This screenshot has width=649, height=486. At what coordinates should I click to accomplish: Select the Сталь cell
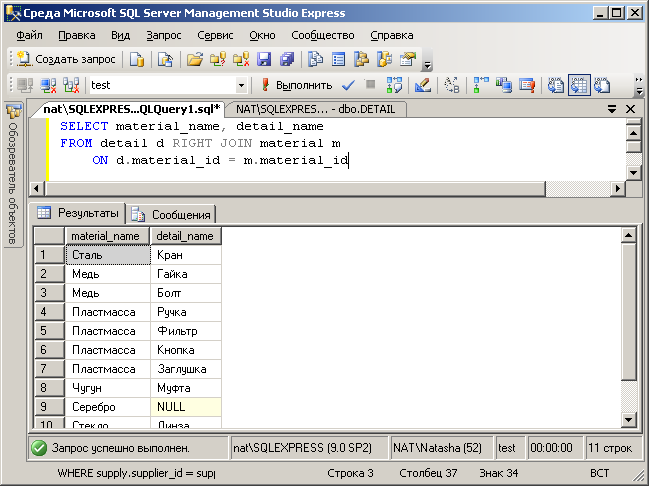(x=108, y=255)
